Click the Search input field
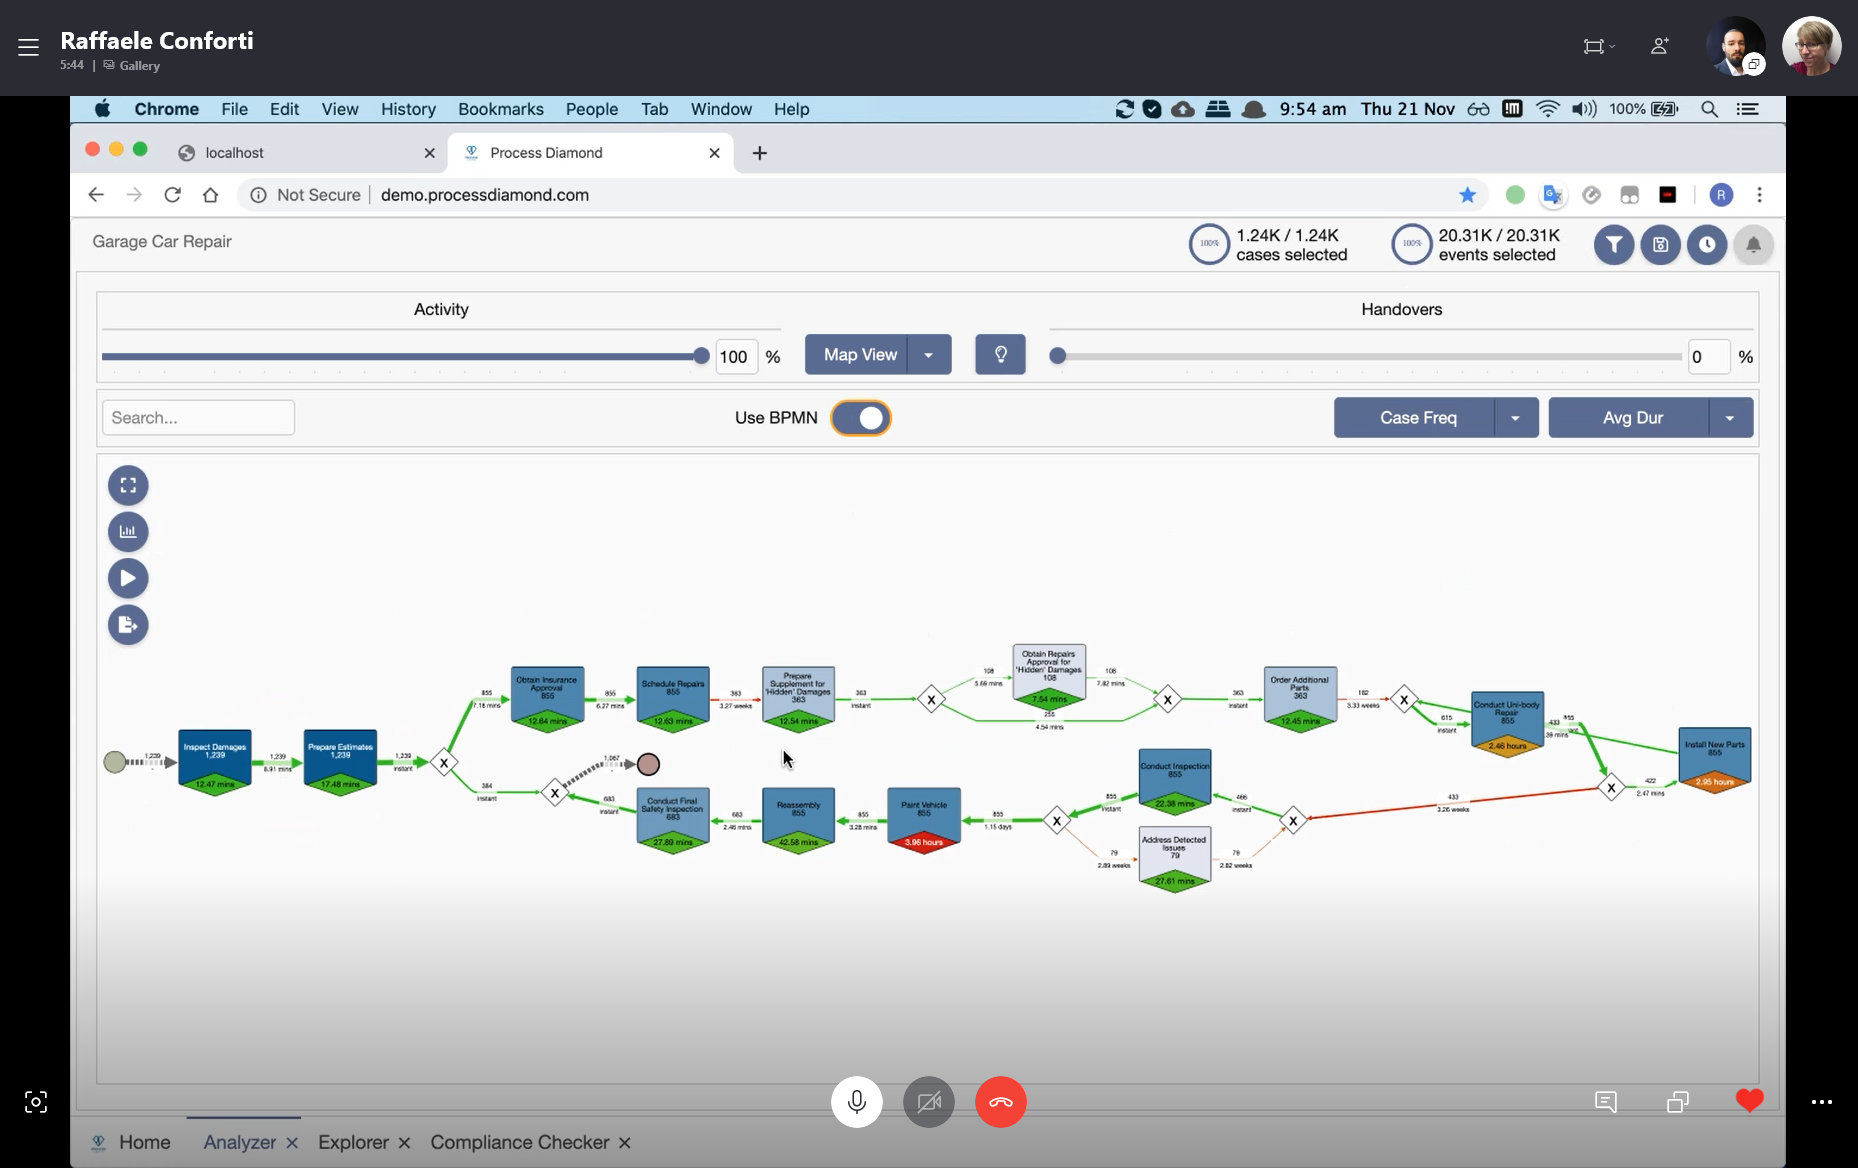 (x=198, y=418)
